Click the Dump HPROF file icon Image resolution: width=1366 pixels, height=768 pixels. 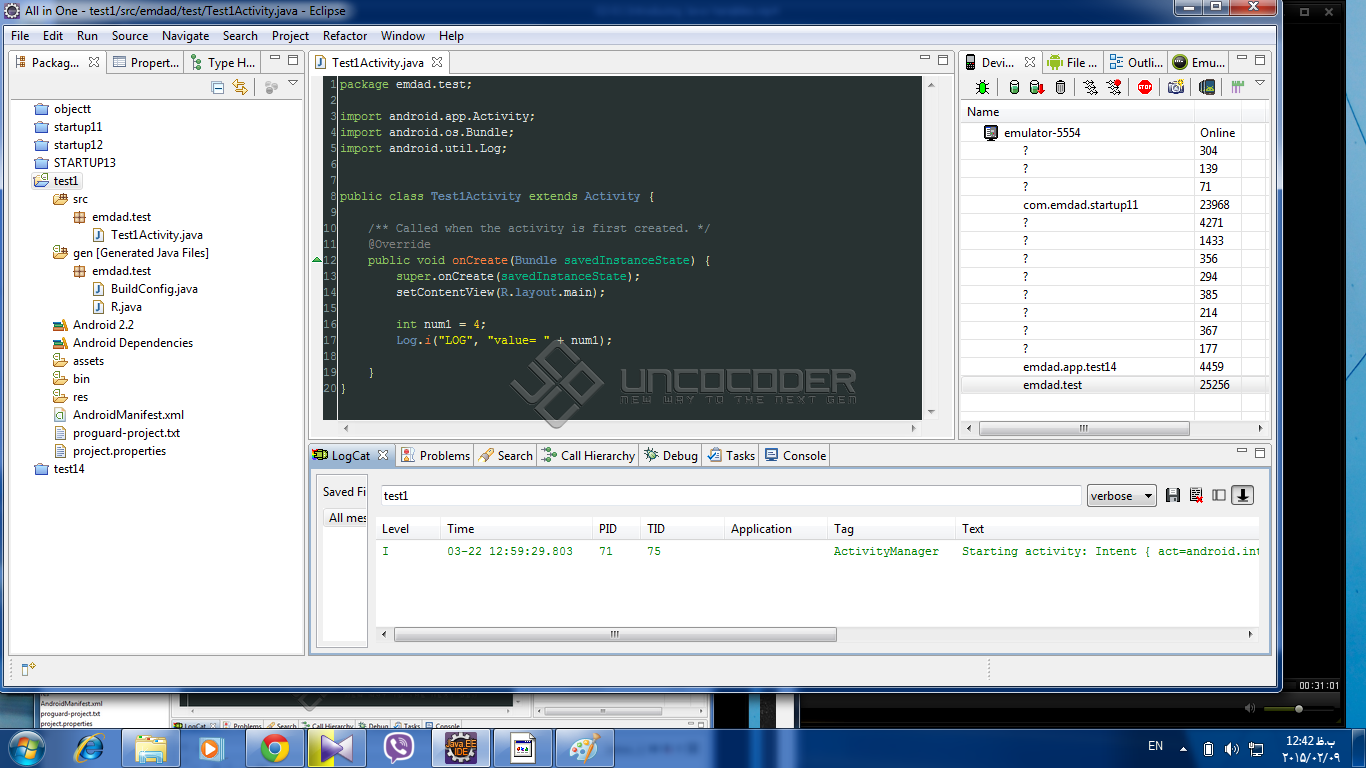click(x=1037, y=87)
